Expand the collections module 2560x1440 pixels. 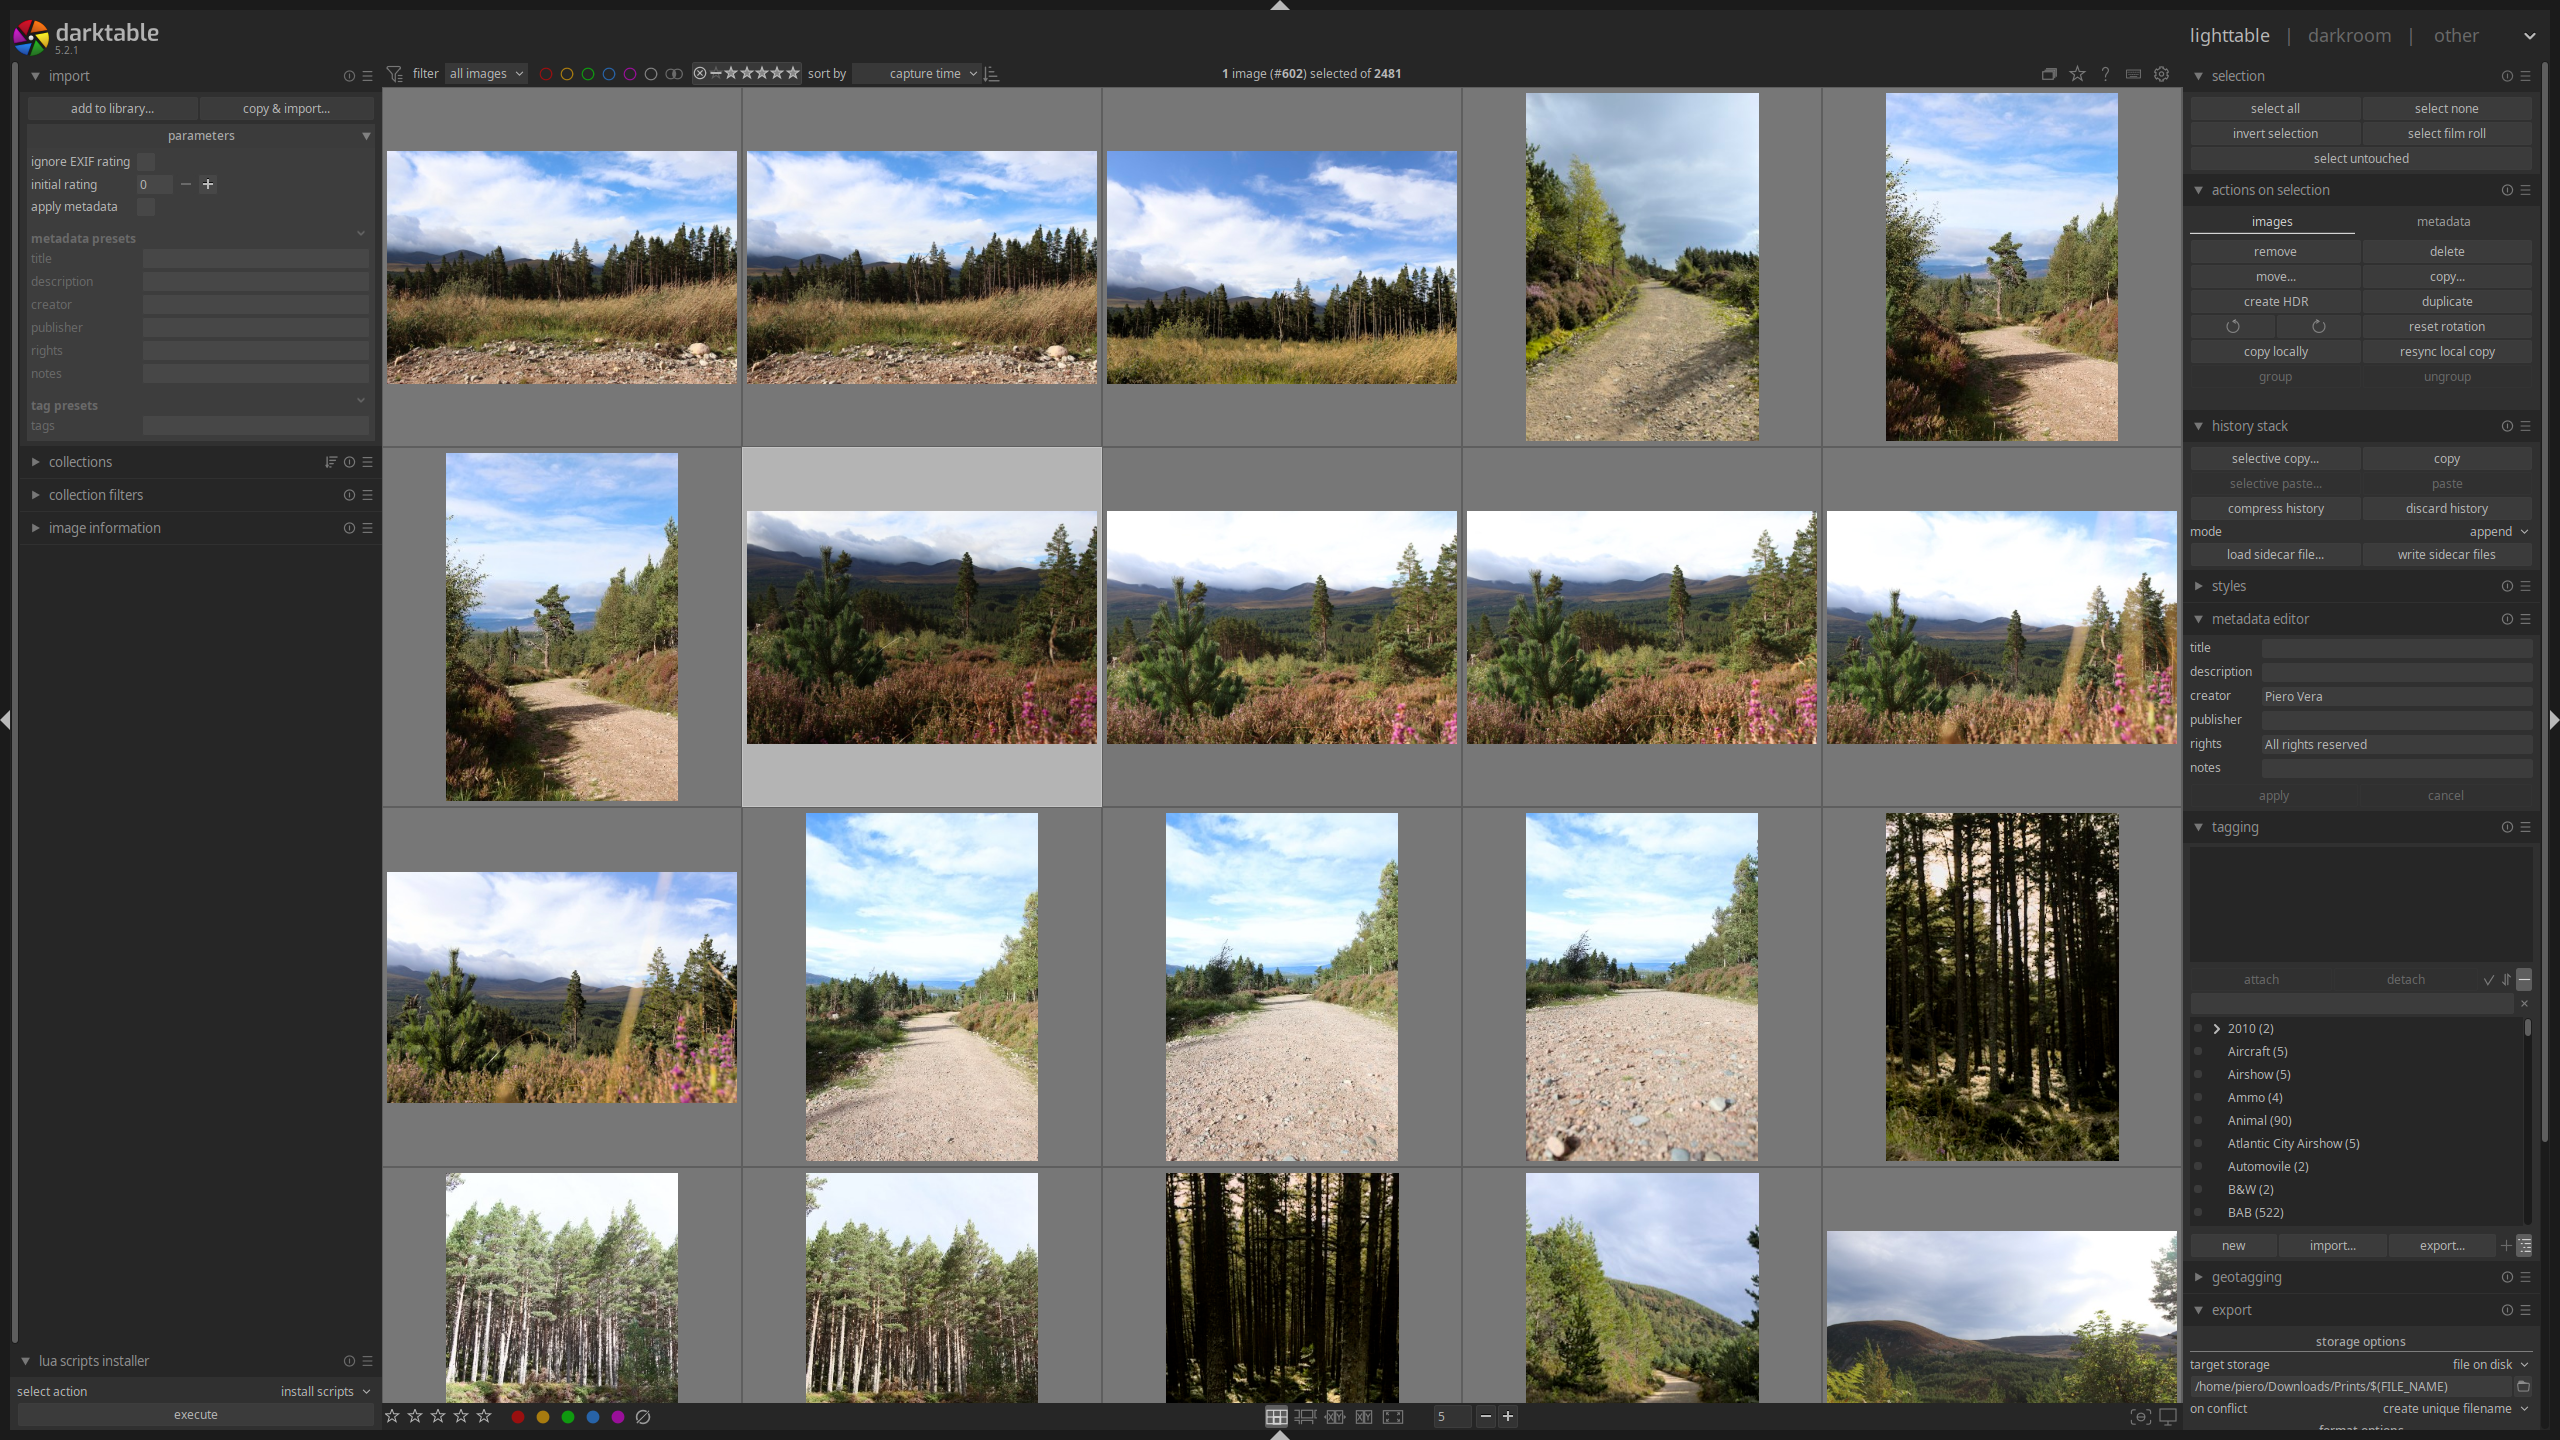pos(80,462)
